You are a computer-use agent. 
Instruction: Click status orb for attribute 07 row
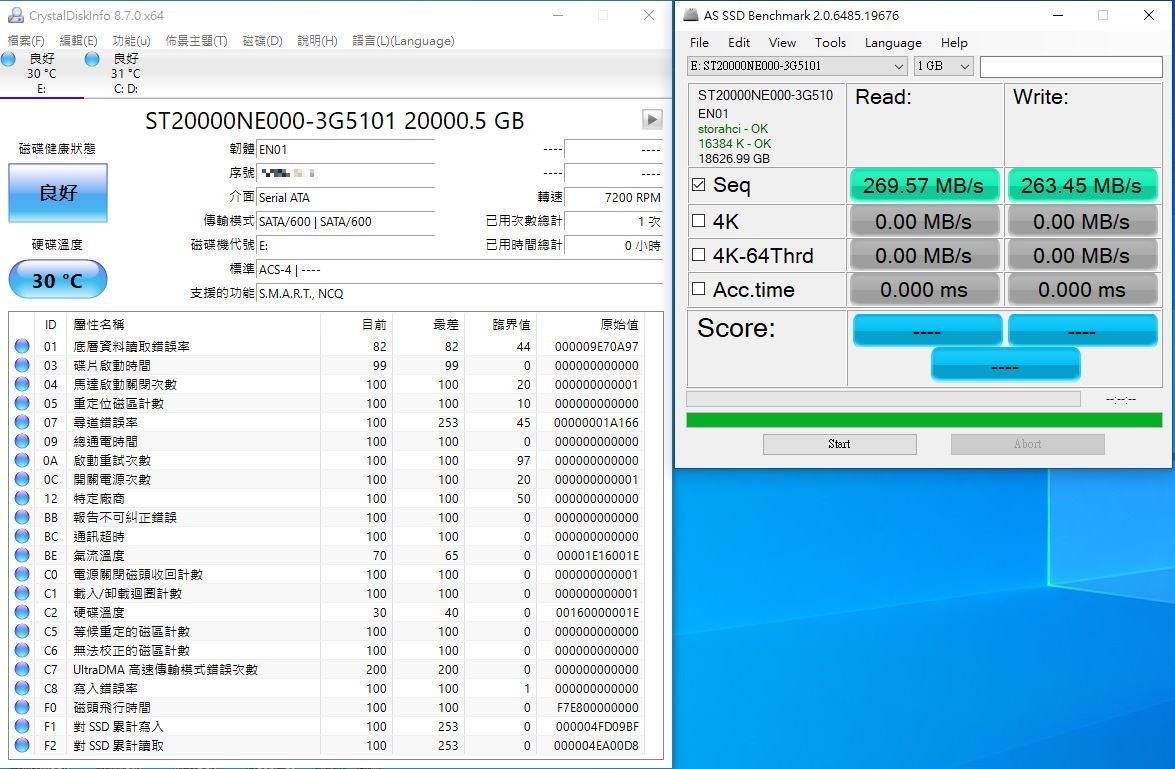(22, 422)
